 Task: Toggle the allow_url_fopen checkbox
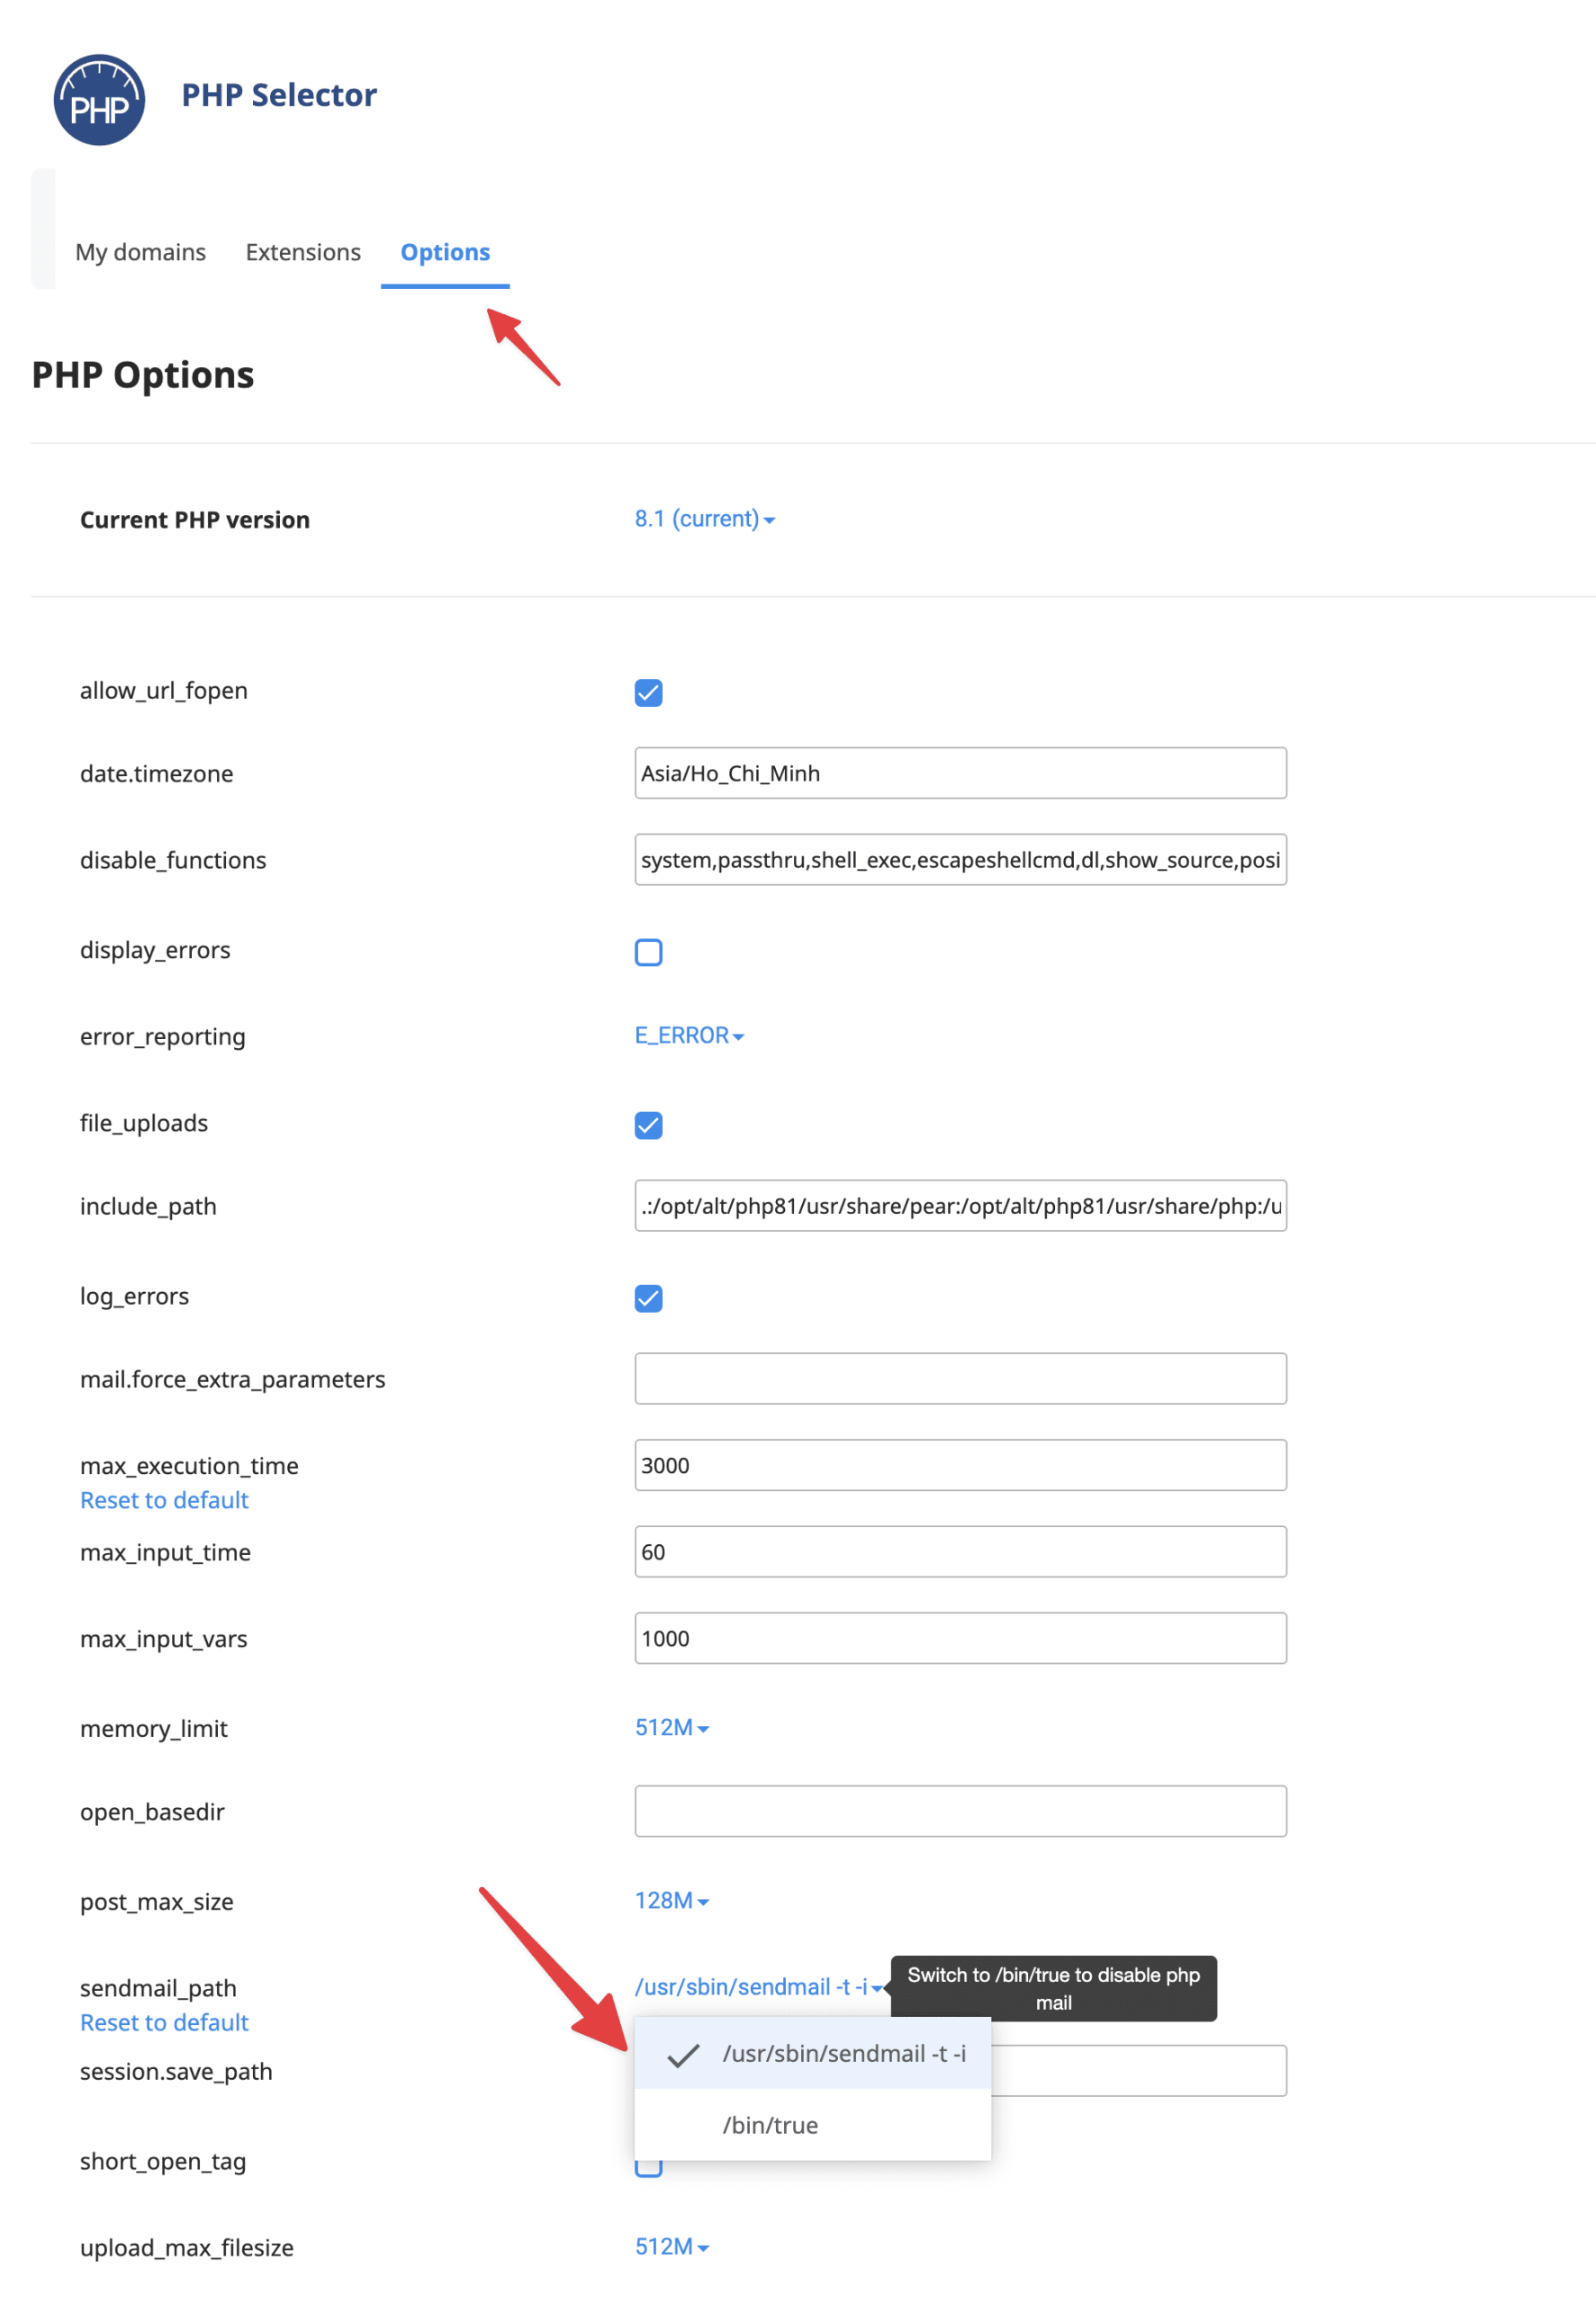pos(648,692)
